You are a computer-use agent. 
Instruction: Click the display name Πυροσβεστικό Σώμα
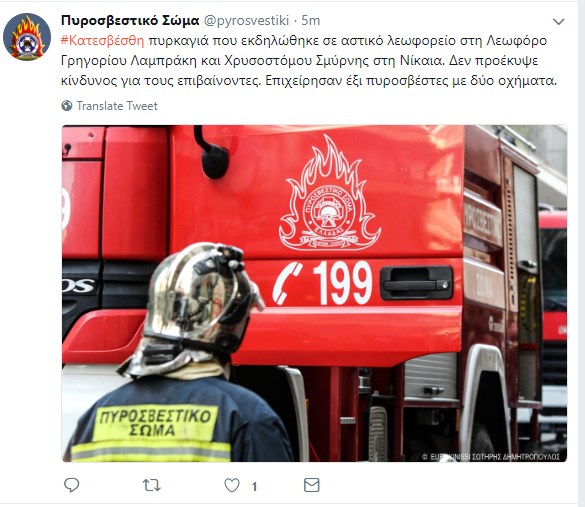point(130,20)
